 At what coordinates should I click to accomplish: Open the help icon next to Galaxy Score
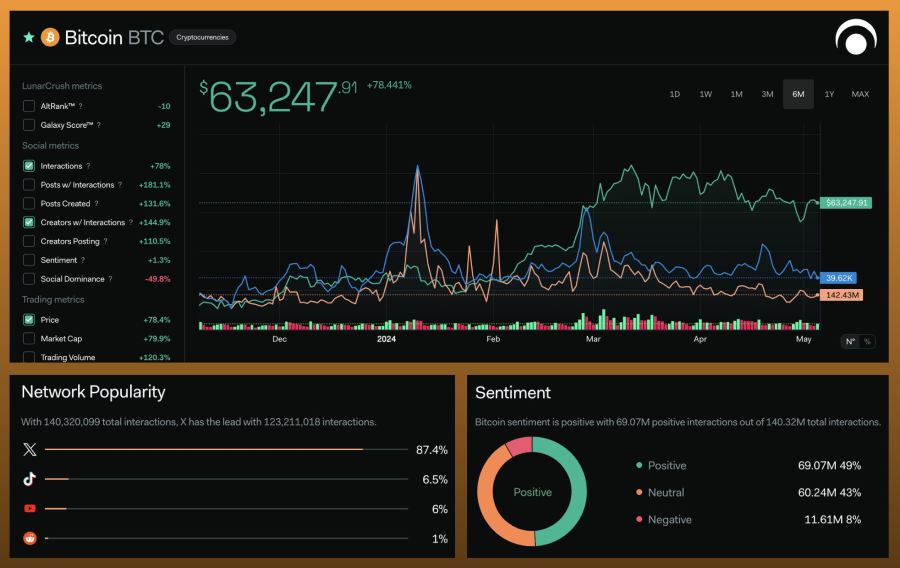click(x=99, y=125)
